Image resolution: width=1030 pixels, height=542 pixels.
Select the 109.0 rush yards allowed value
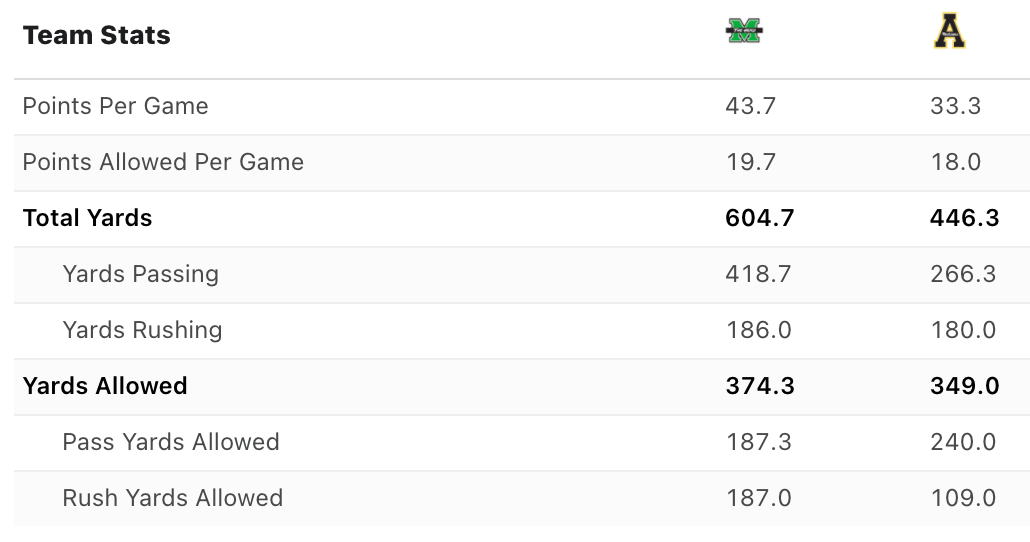click(x=964, y=498)
